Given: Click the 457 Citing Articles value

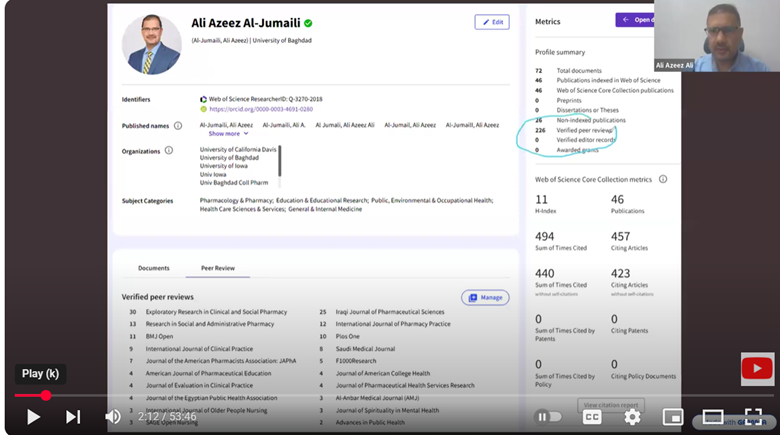Looking at the screenshot, I should (x=620, y=236).
